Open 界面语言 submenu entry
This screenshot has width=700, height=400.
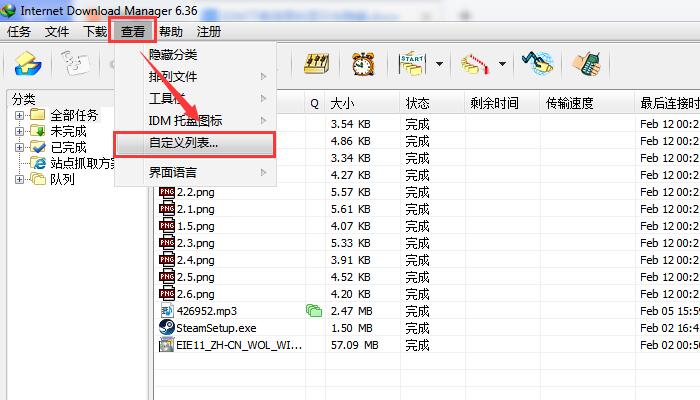coord(196,172)
